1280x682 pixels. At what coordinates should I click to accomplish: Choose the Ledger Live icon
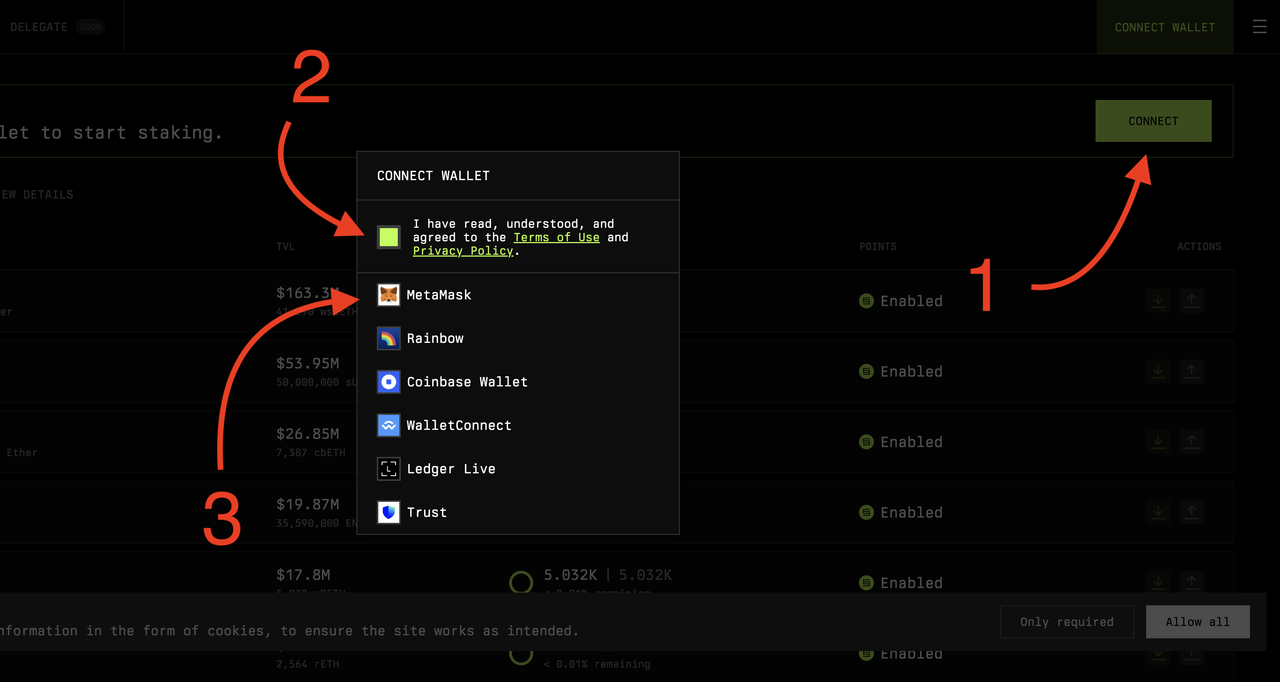coord(389,469)
